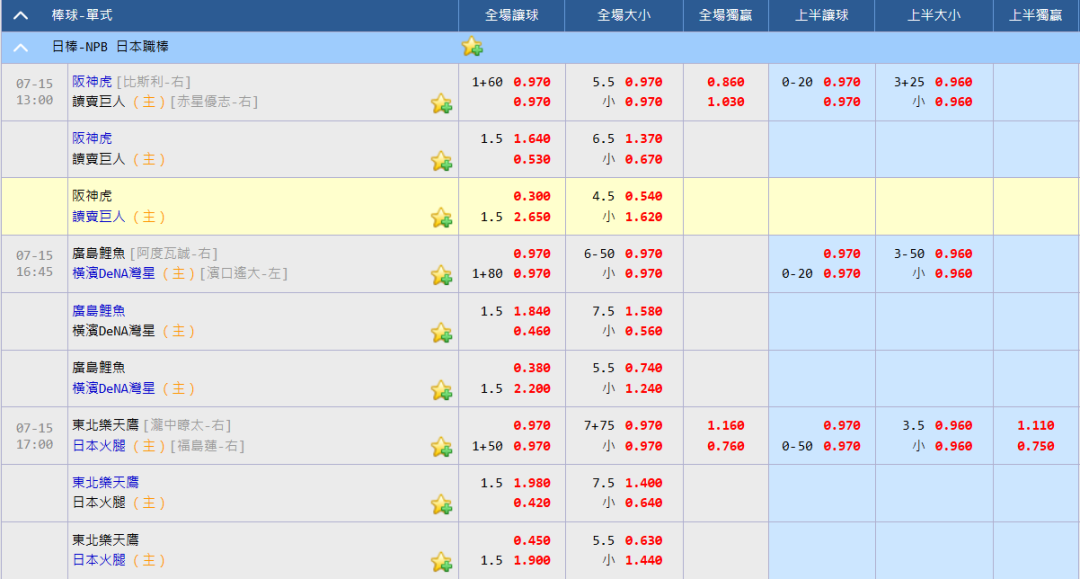Pick under odds 0.640

click(644, 503)
